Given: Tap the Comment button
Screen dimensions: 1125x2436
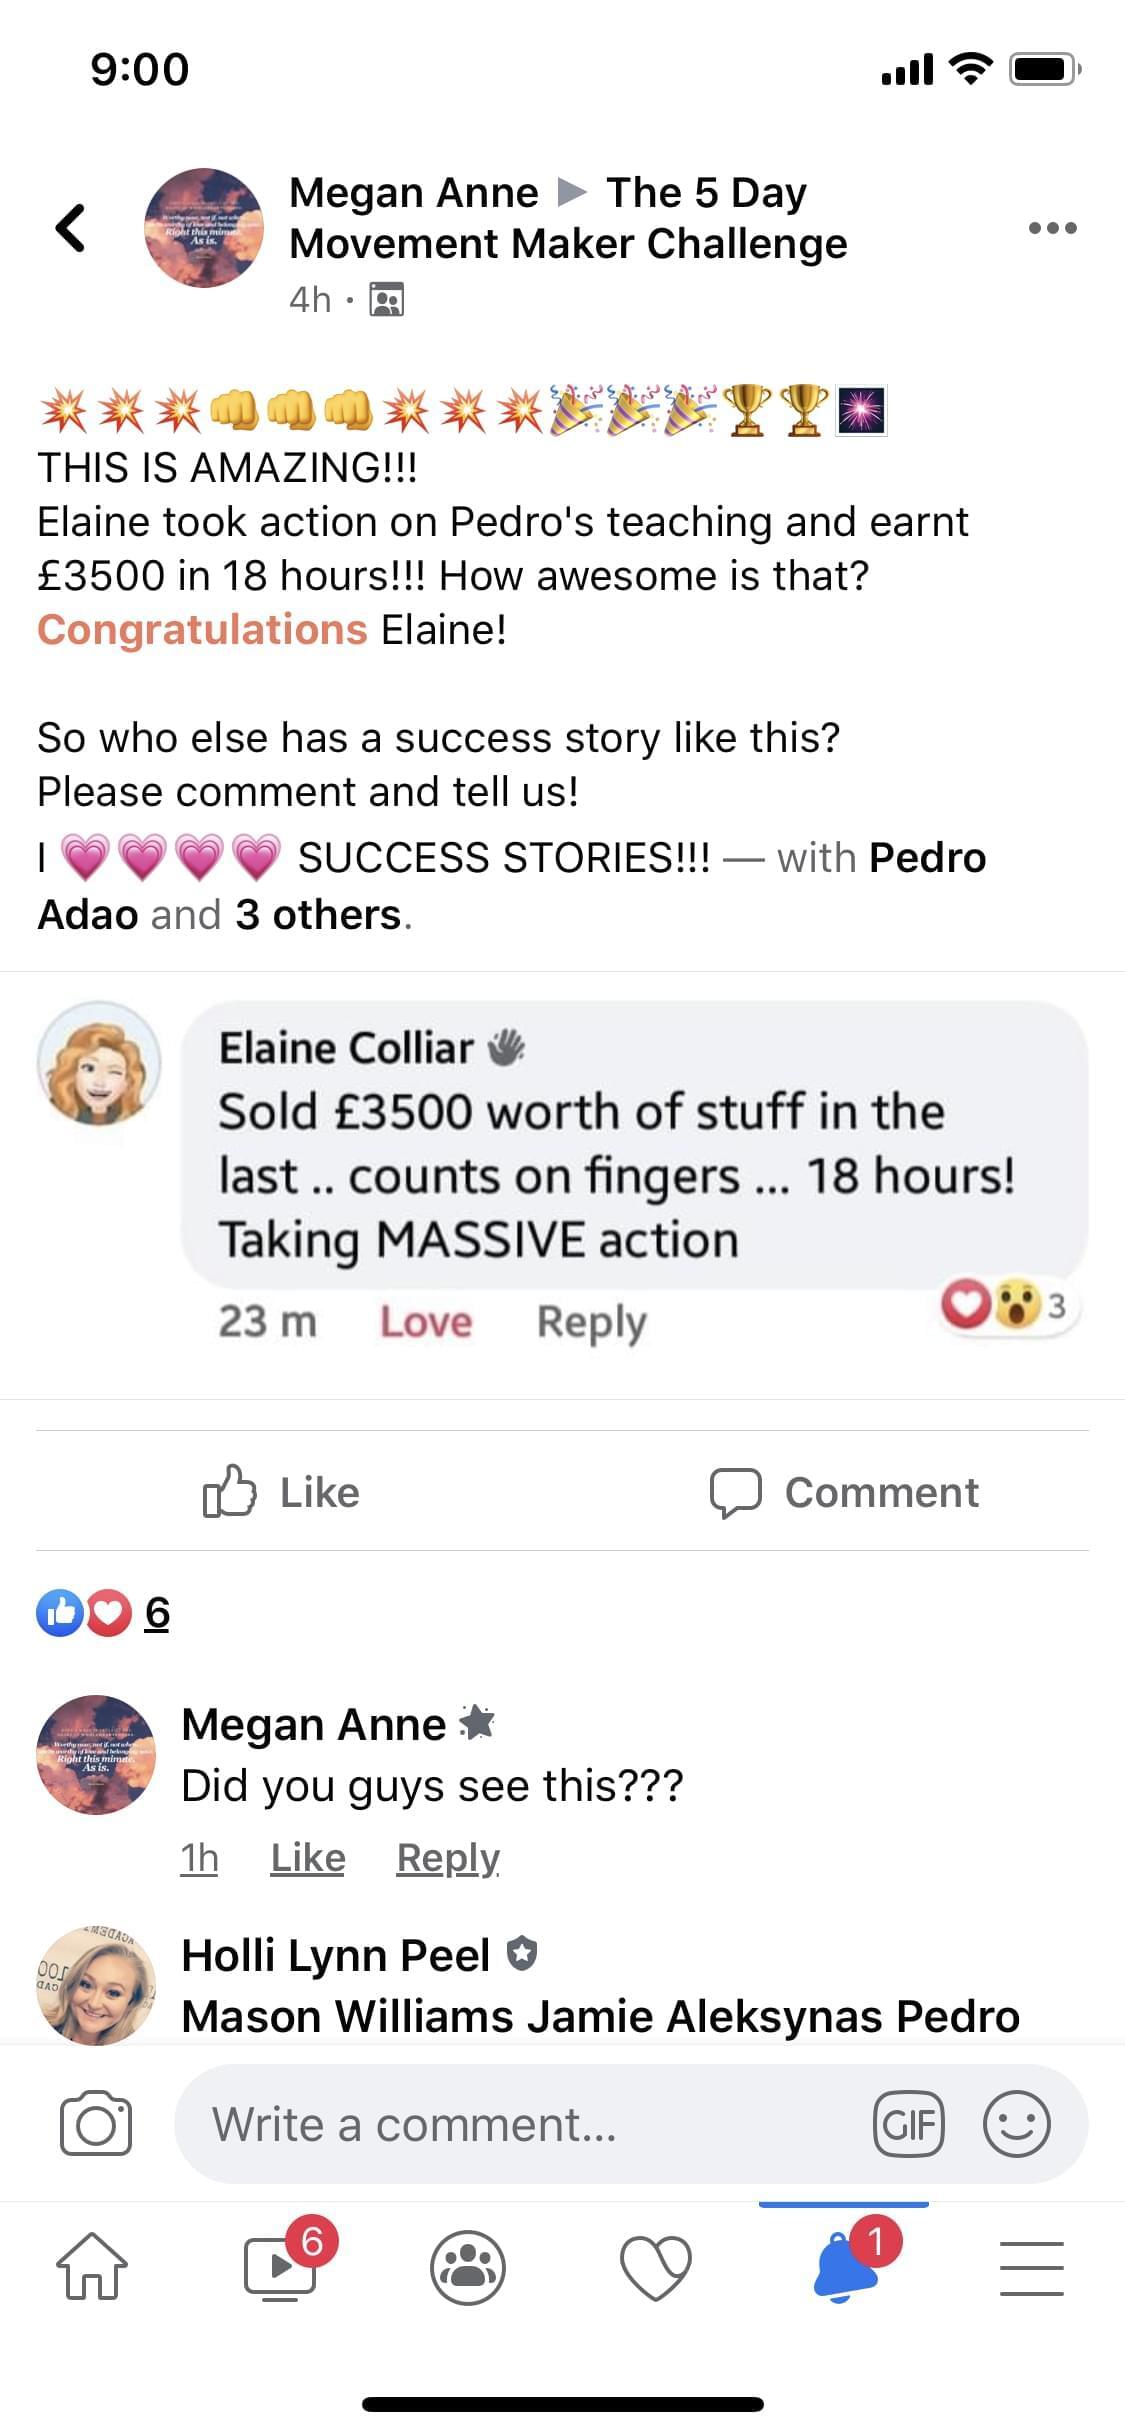Looking at the screenshot, I should [x=844, y=1492].
